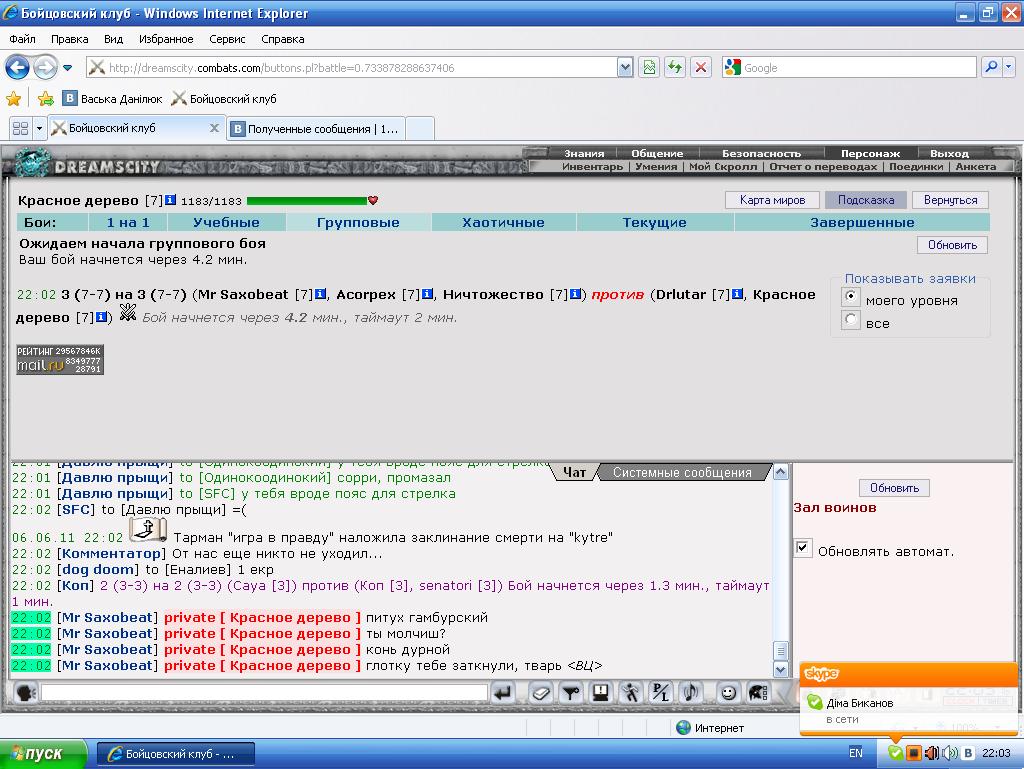Open recent pages dropdown arrow

[67, 67]
